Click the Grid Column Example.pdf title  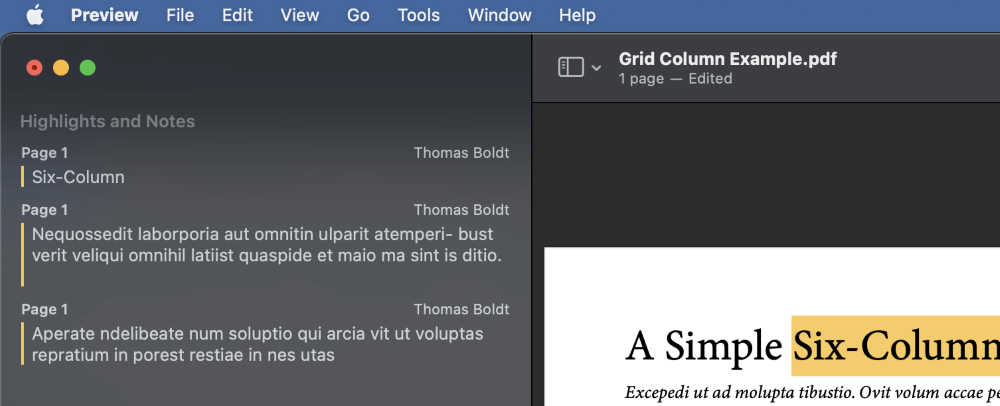click(x=727, y=59)
